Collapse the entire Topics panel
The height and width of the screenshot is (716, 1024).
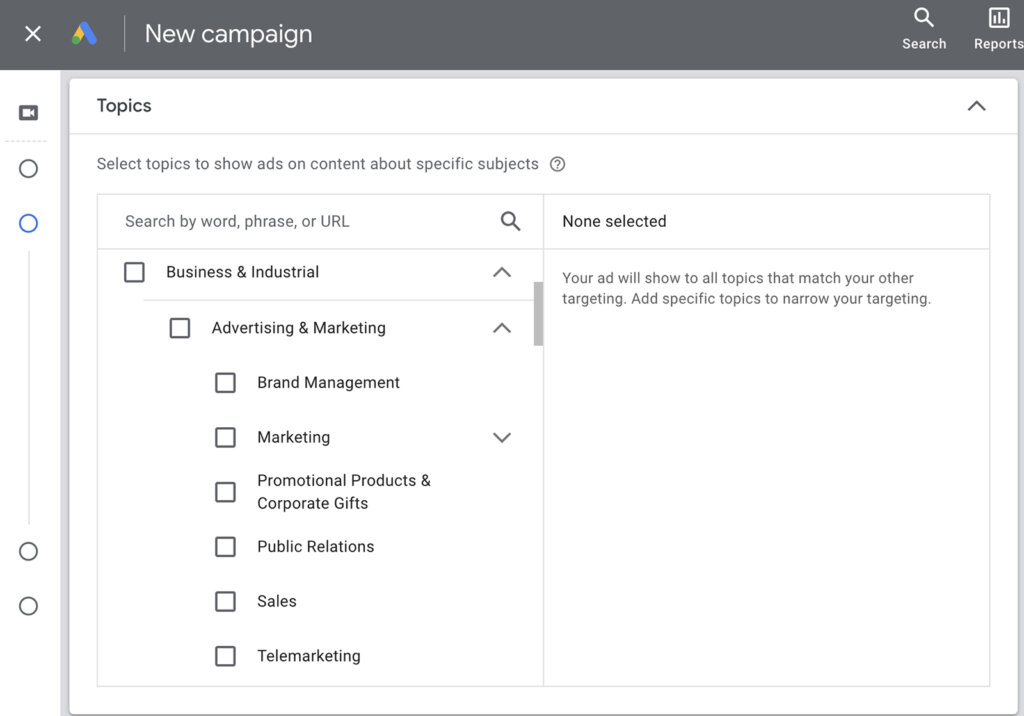click(x=976, y=105)
